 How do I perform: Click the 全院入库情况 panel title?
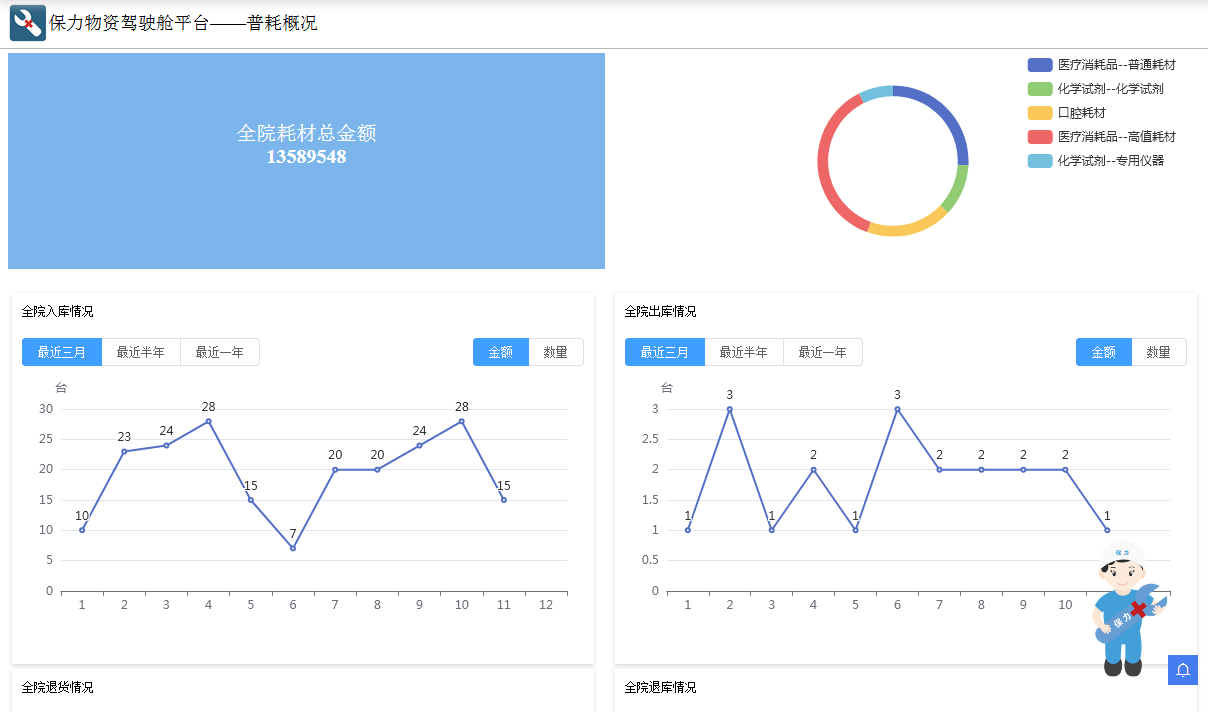pos(58,312)
